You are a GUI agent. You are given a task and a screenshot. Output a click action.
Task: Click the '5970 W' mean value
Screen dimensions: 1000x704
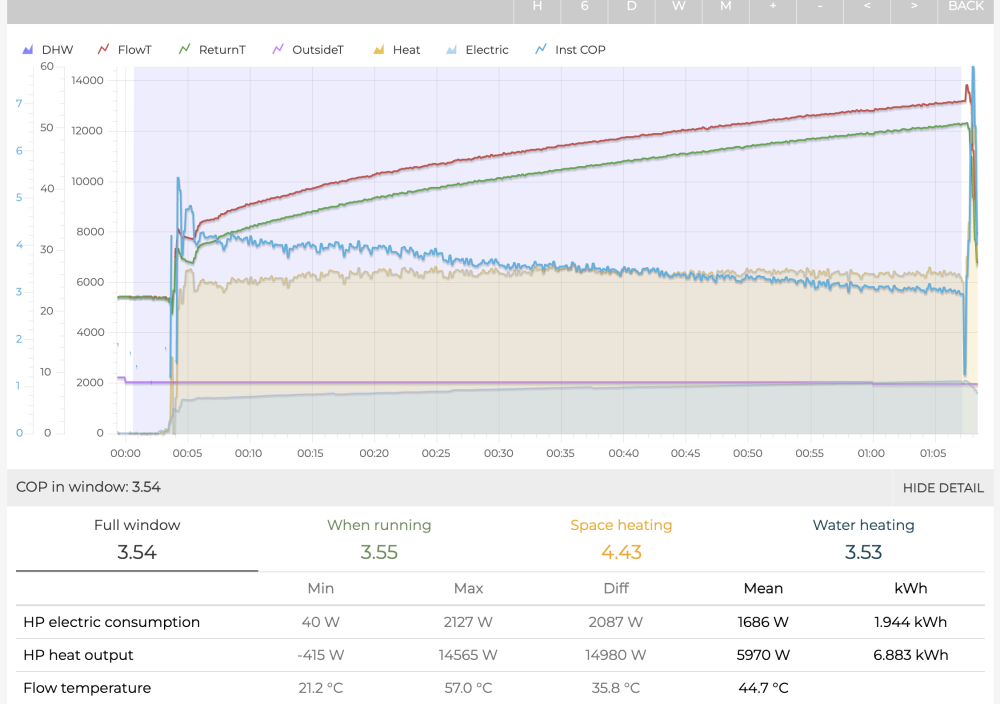(763, 655)
